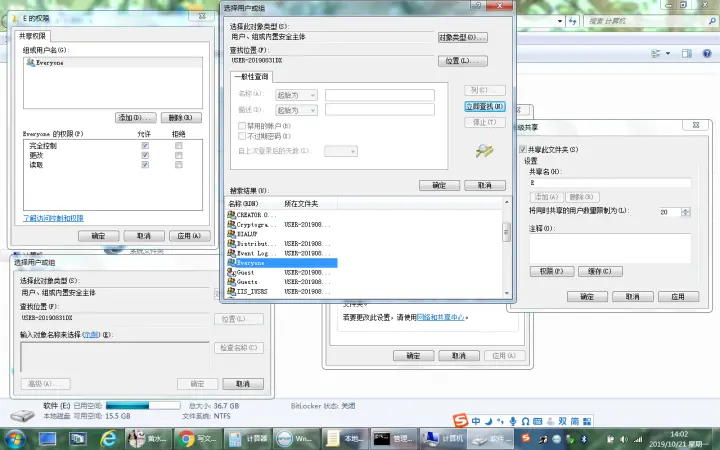
Task: Click the 注释 text box in the 高级共享 dialog
Action: click(x=610, y=248)
